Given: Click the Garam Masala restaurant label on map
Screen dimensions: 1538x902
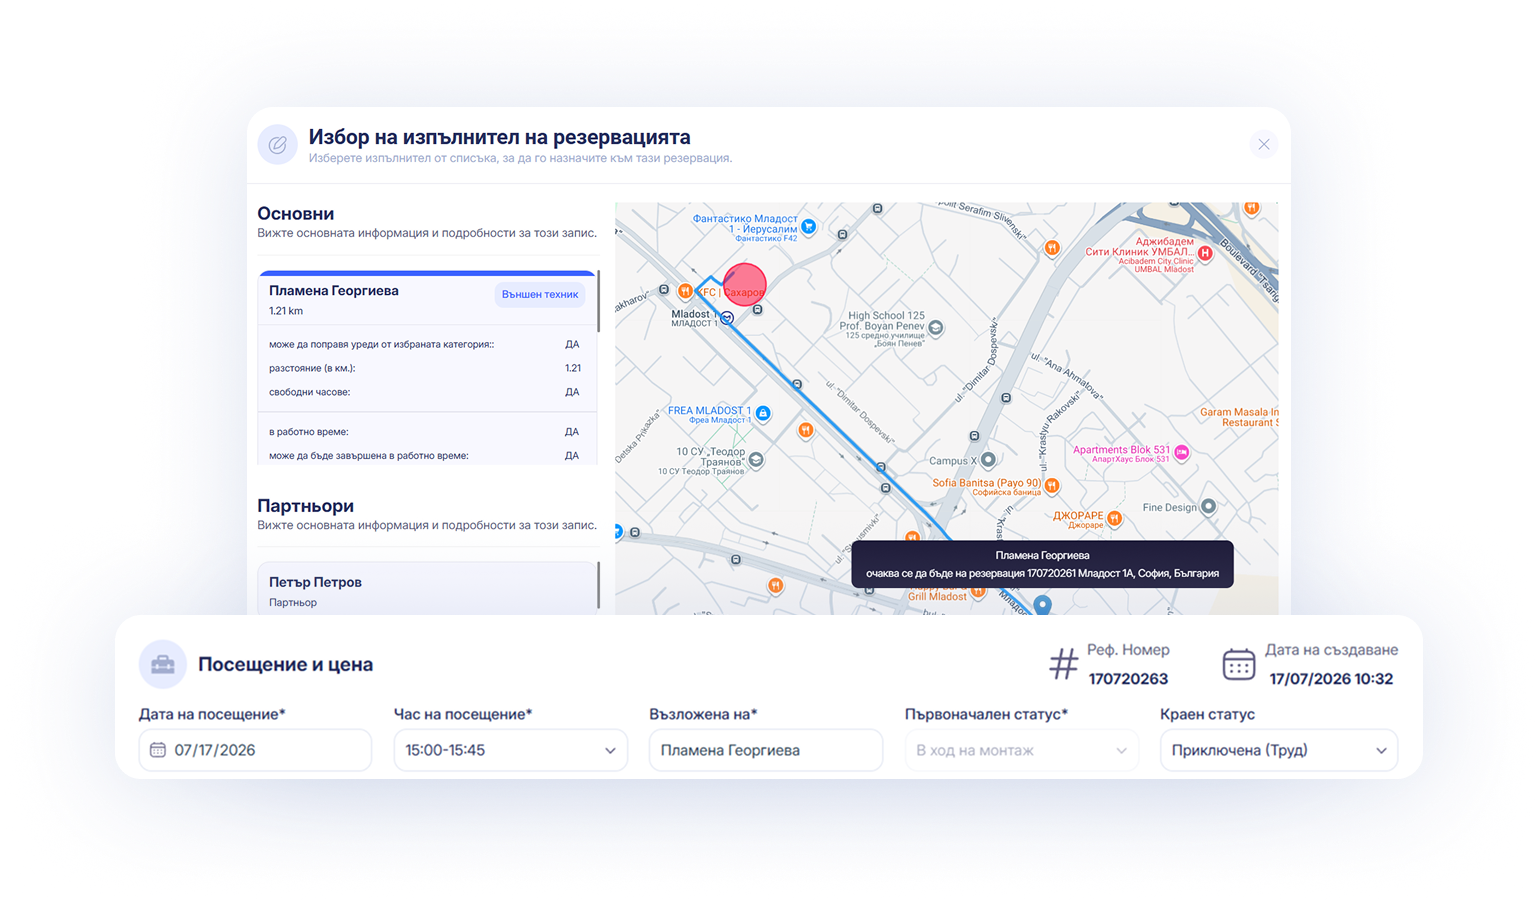Looking at the screenshot, I should pyautogui.click(x=1239, y=417).
